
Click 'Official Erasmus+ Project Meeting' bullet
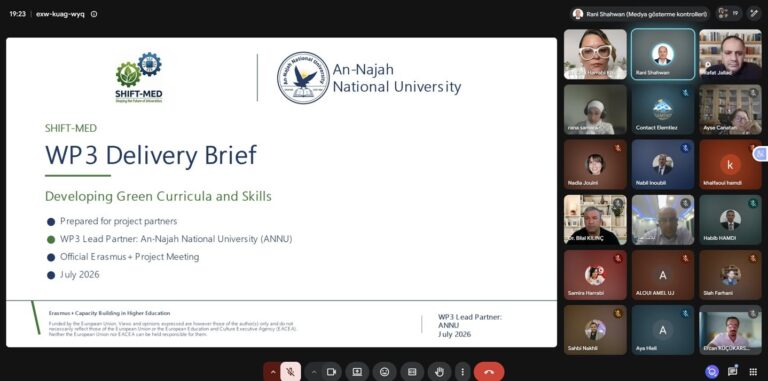tap(130, 257)
